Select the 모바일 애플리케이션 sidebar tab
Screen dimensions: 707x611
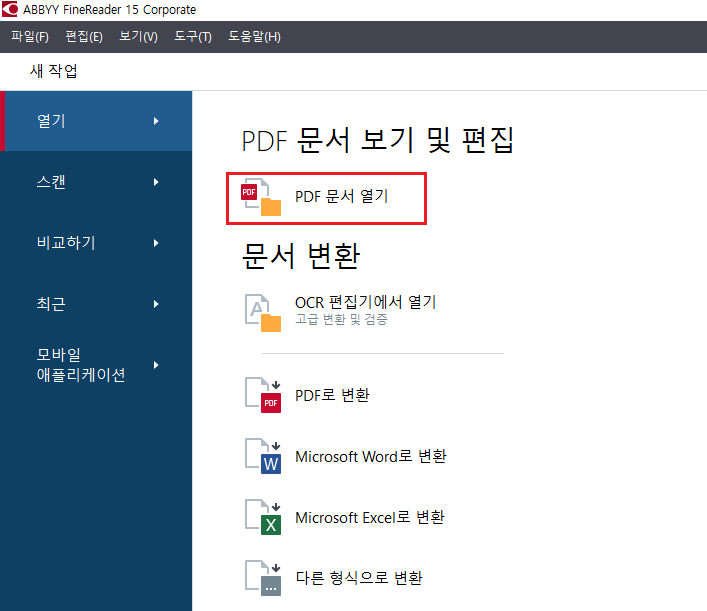tap(96, 365)
